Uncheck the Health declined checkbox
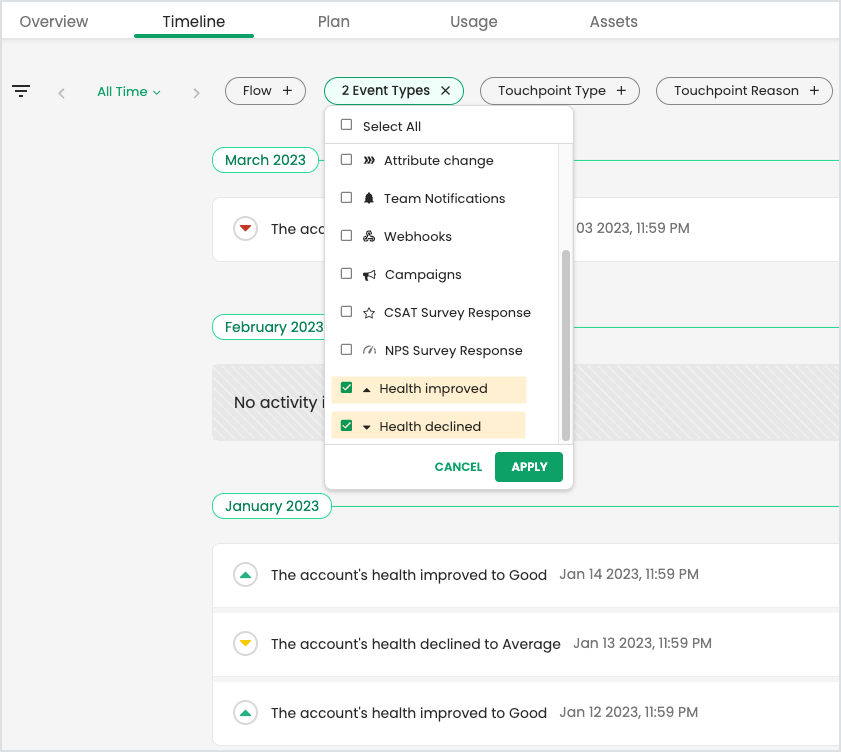The height and width of the screenshot is (752, 841). (x=345, y=425)
